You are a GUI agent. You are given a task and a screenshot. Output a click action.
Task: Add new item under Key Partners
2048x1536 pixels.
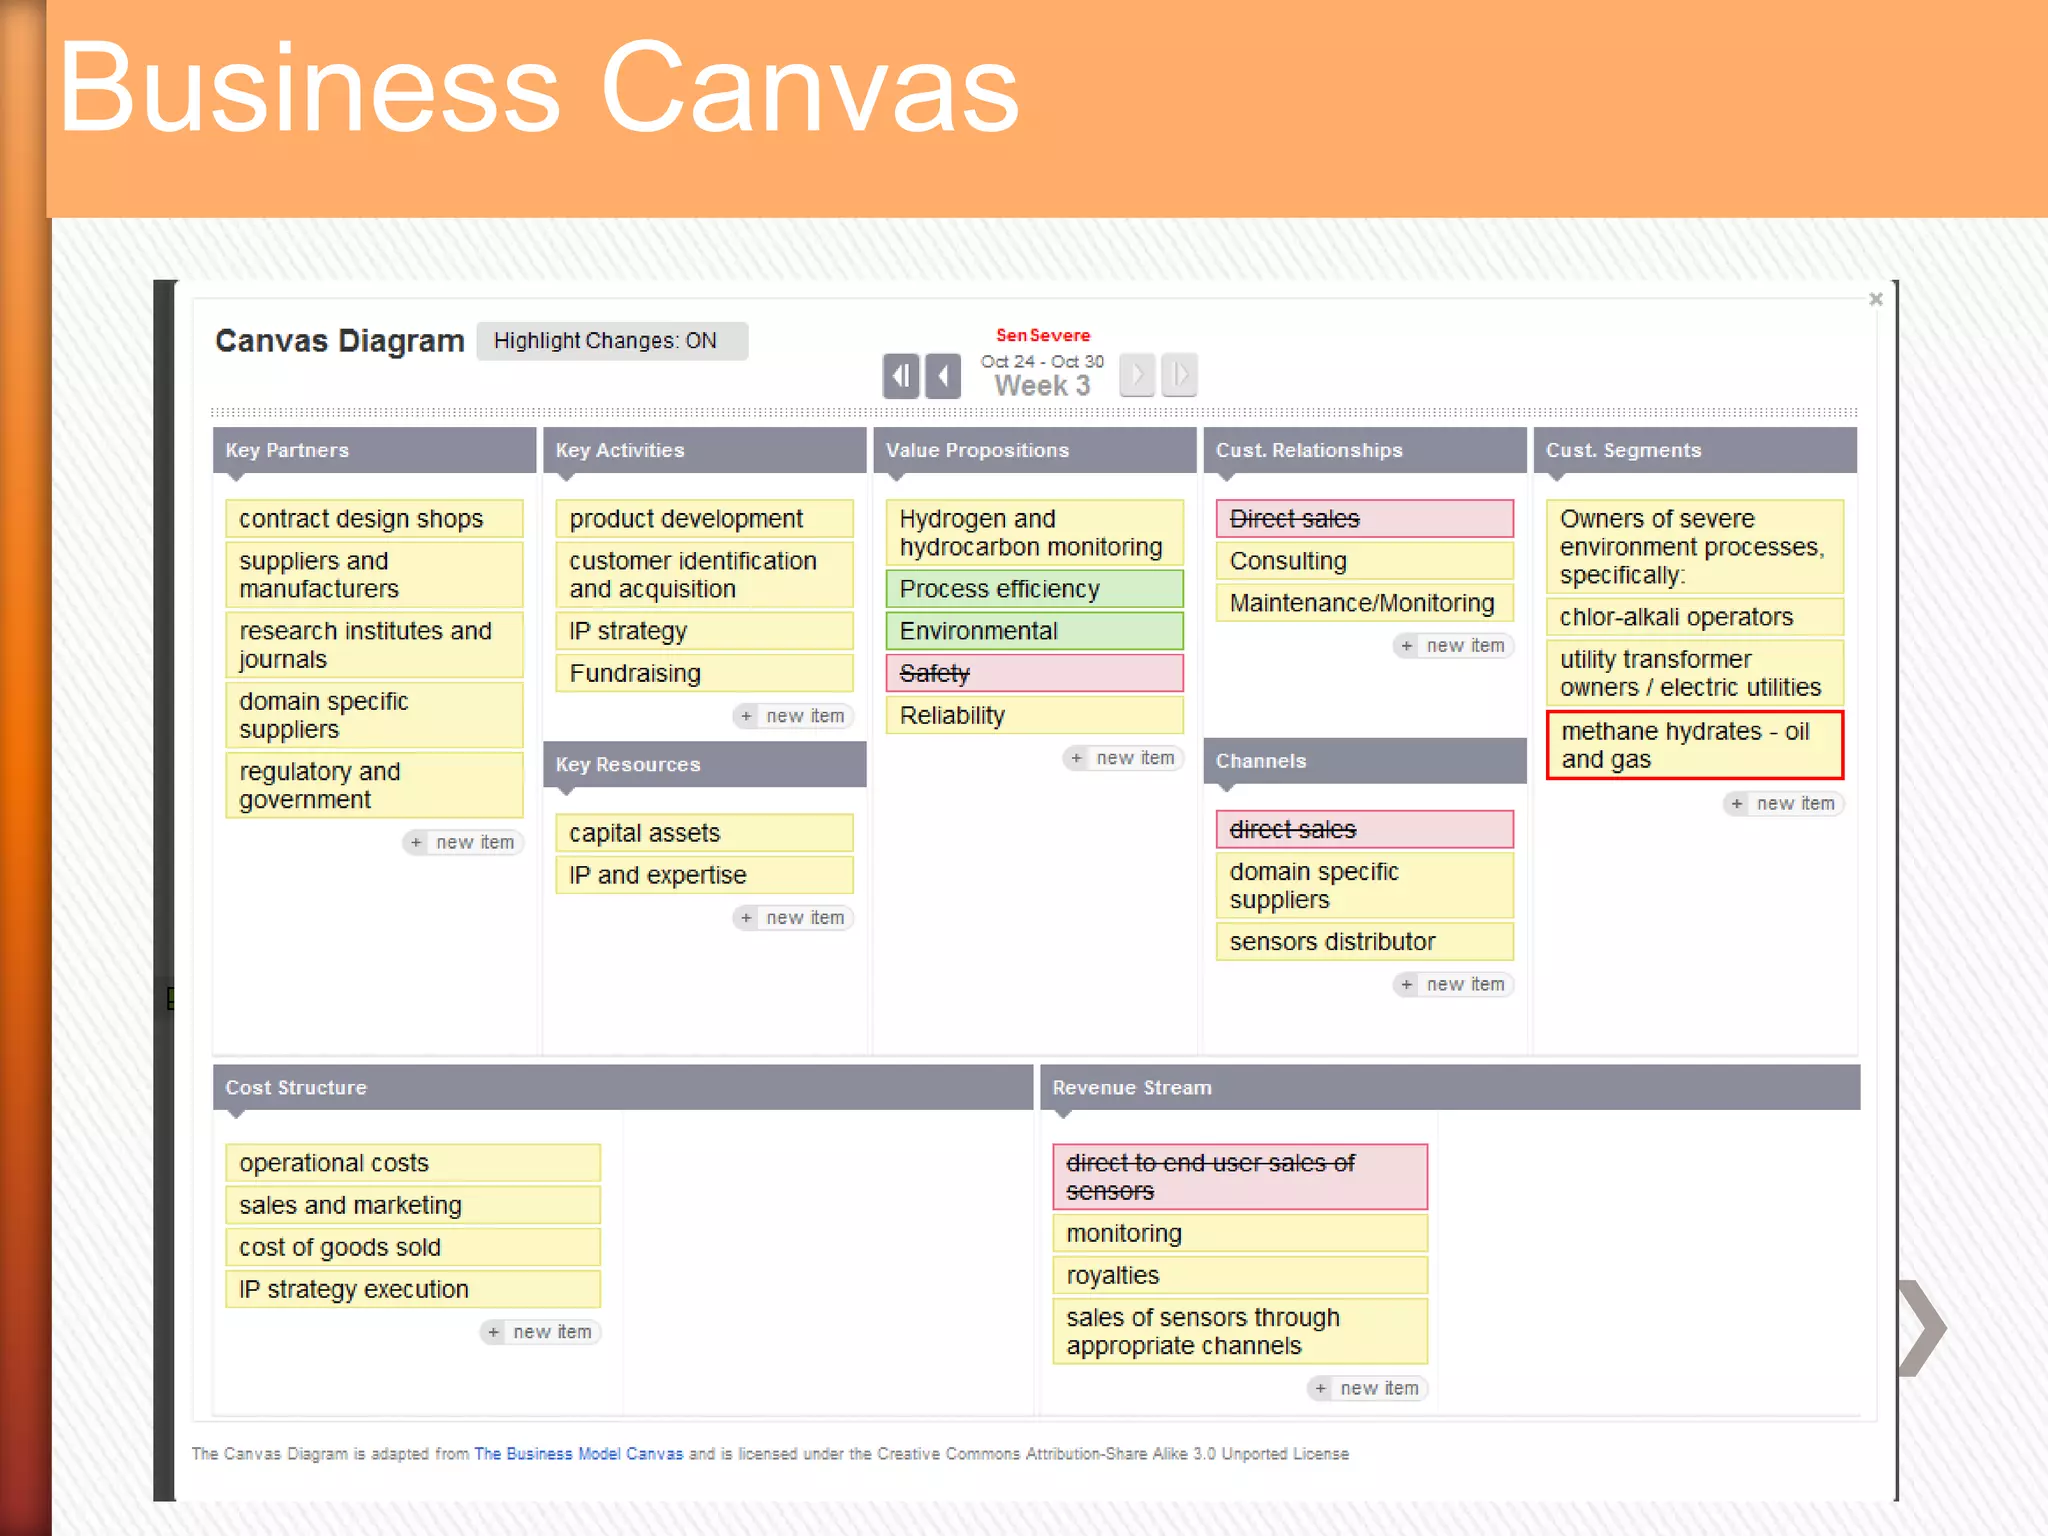pyautogui.click(x=463, y=842)
